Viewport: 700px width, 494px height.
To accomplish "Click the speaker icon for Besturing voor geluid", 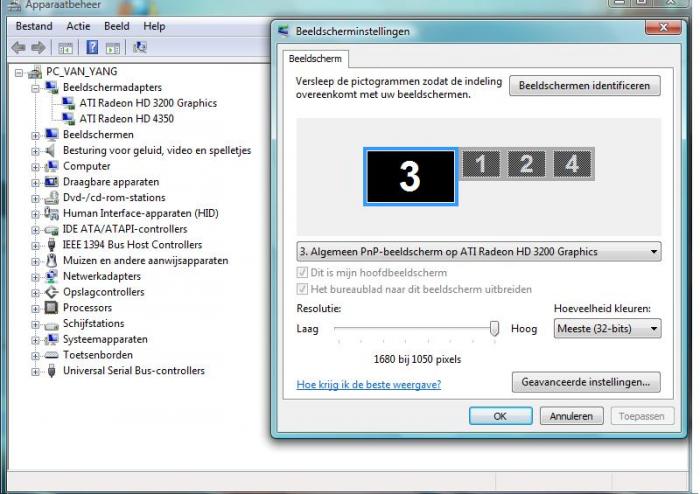I will [x=51, y=150].
